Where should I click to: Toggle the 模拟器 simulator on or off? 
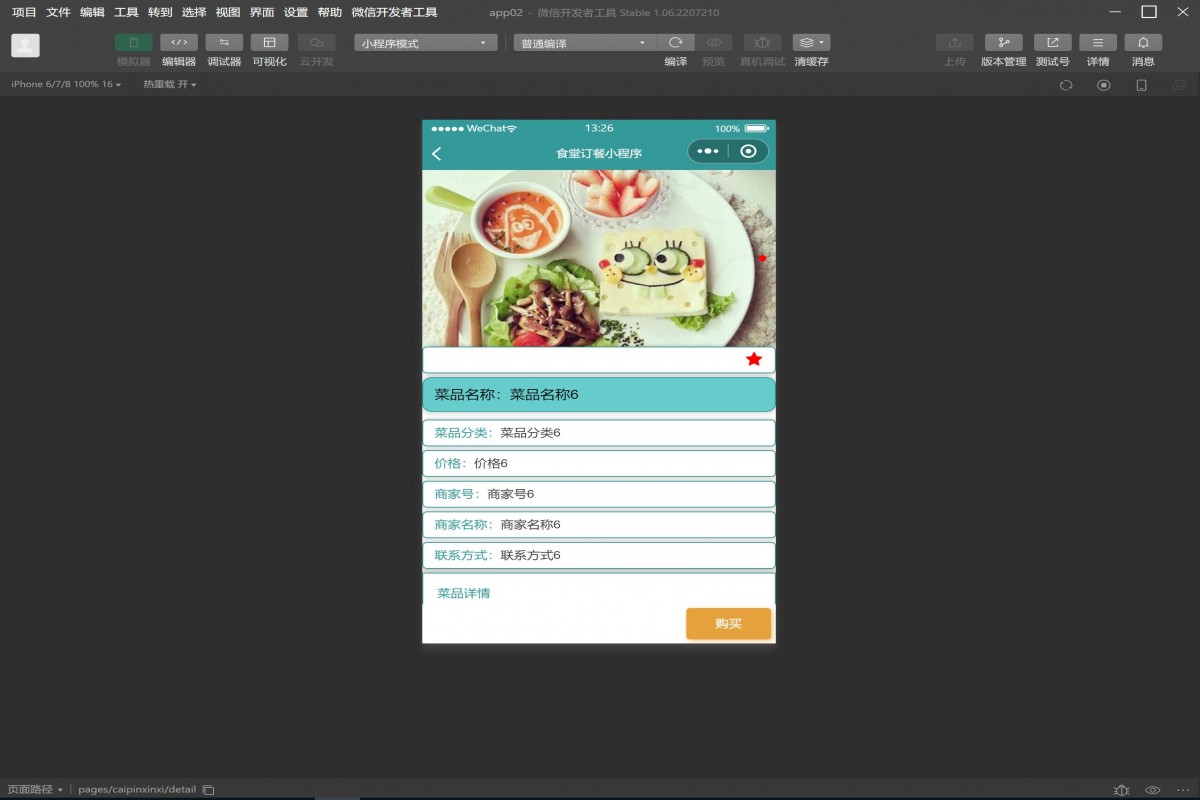coord(134,42)
